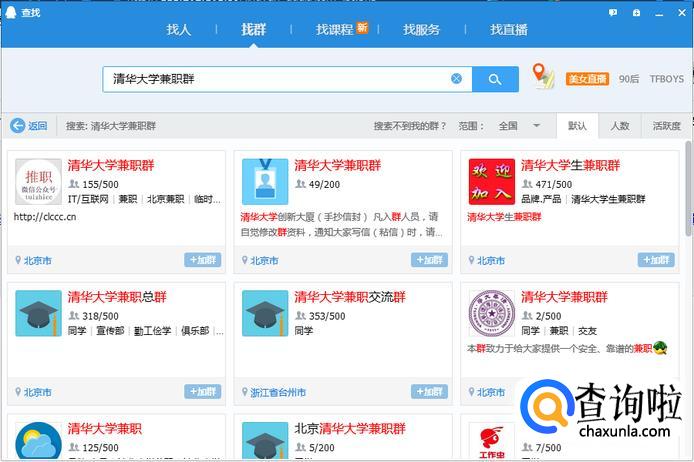Join the 155/500 清华大学兼职群 with +加群

(203, 260)
